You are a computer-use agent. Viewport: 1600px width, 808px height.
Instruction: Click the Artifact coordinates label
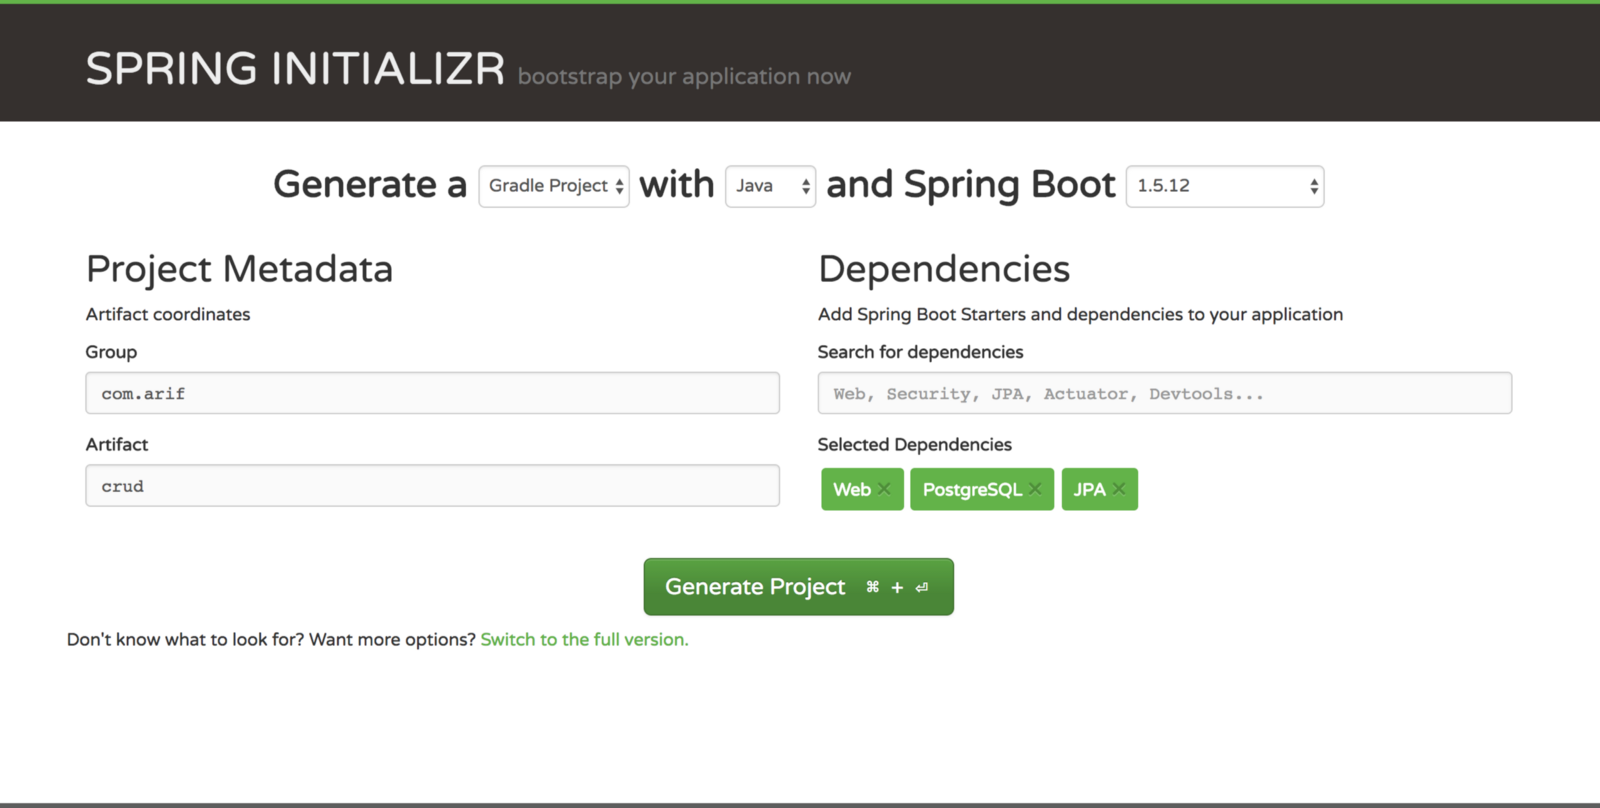tap(168, 314)
